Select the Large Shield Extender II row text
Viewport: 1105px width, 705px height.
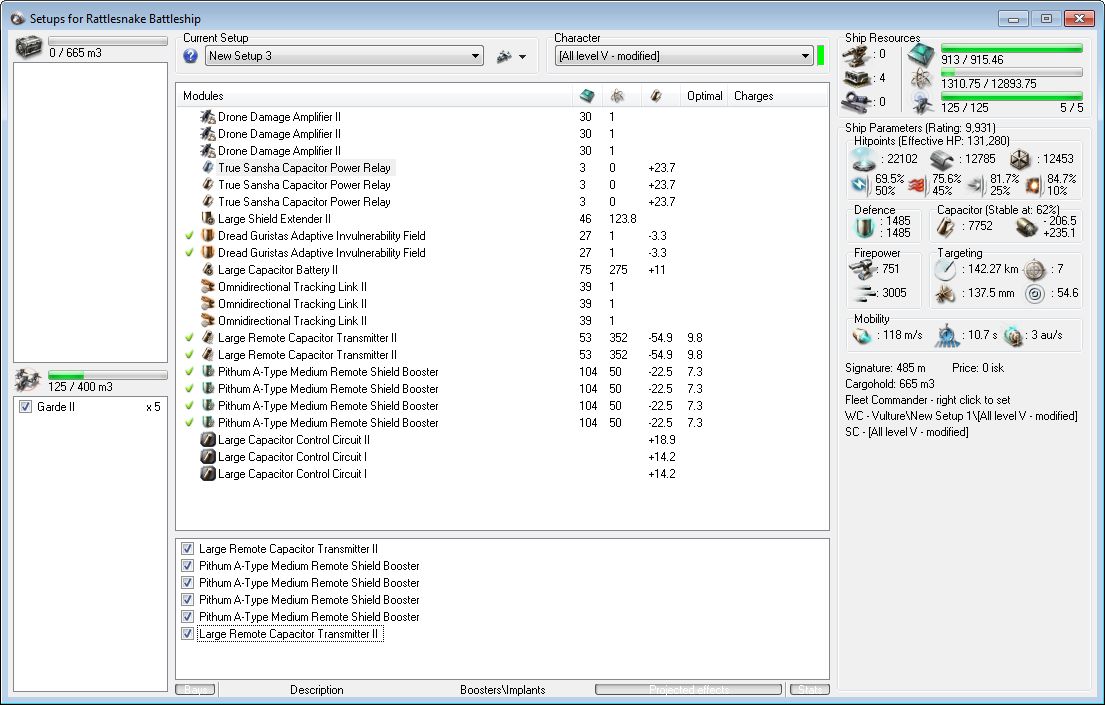(x=274, y=219)
